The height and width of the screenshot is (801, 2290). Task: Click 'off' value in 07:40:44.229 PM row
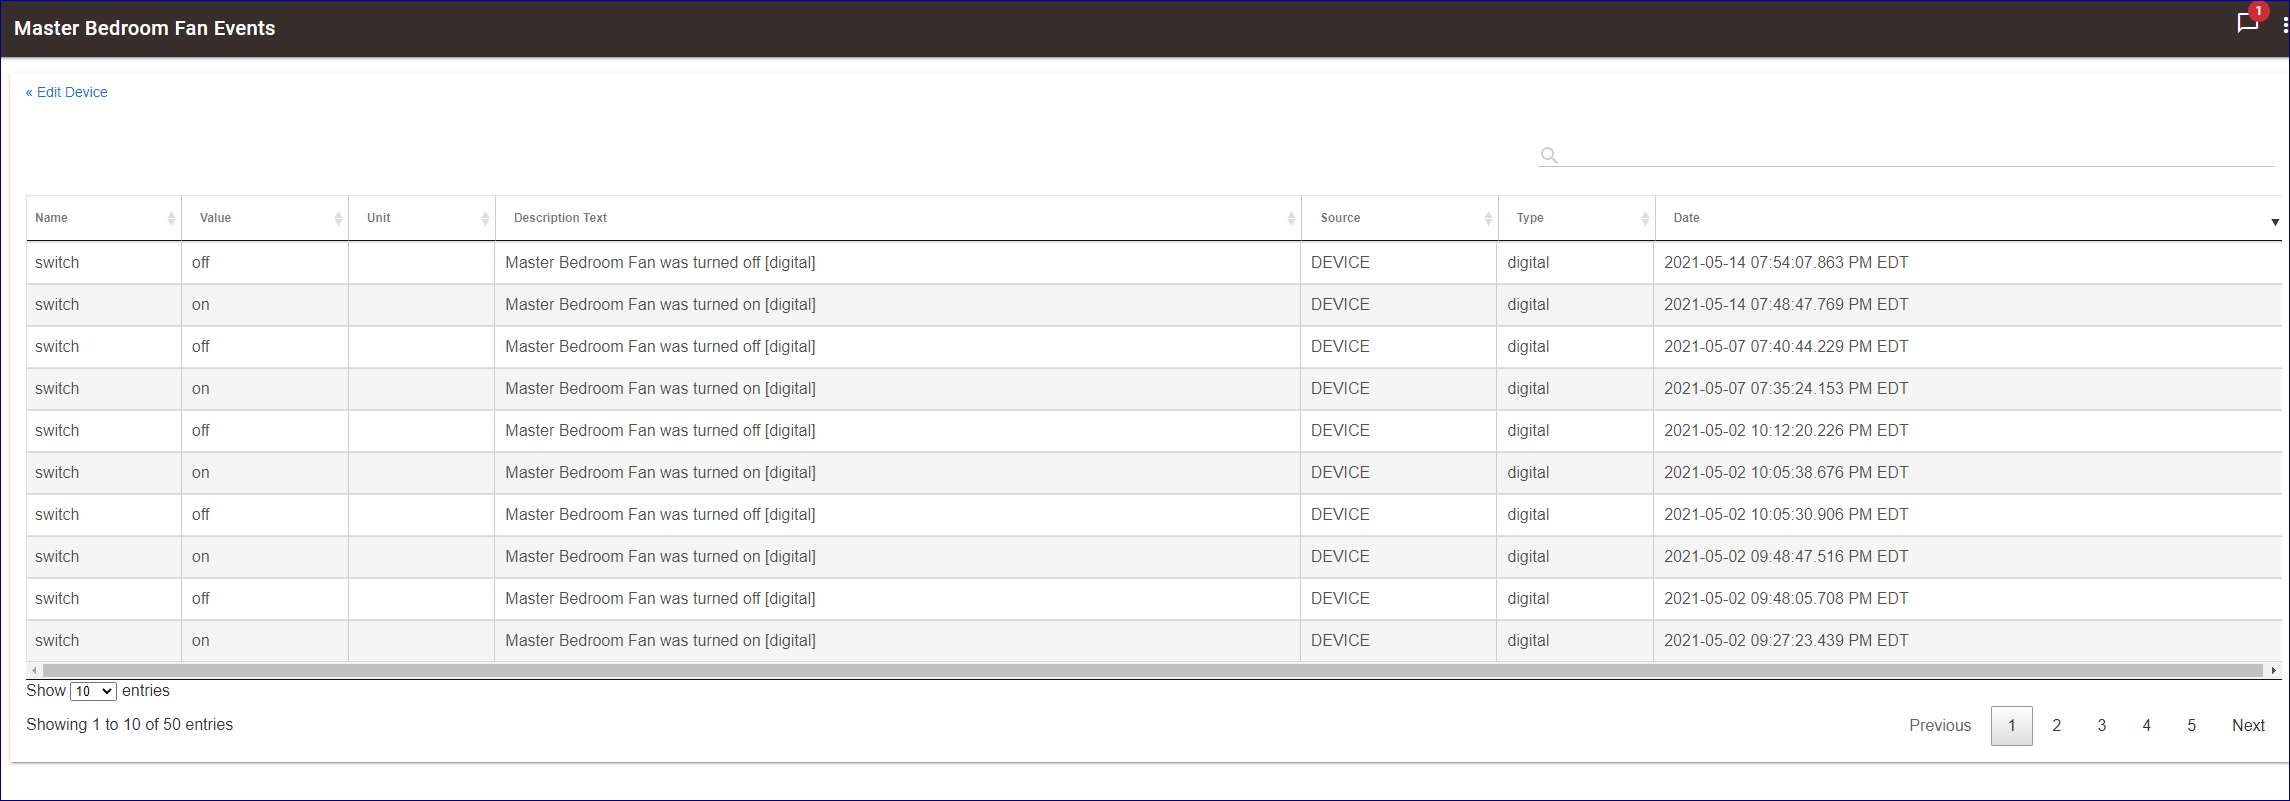(201, 347)
